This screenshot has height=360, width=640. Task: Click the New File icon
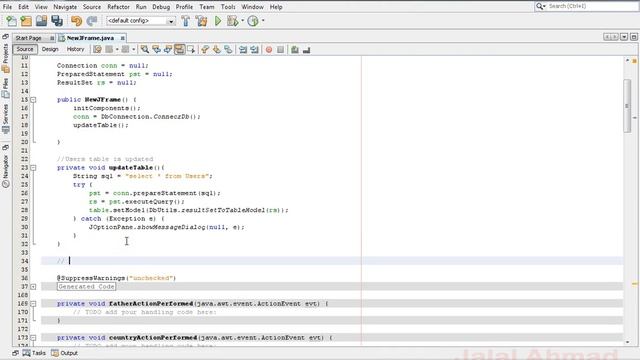pyautogui.click(x=11, y=21)
